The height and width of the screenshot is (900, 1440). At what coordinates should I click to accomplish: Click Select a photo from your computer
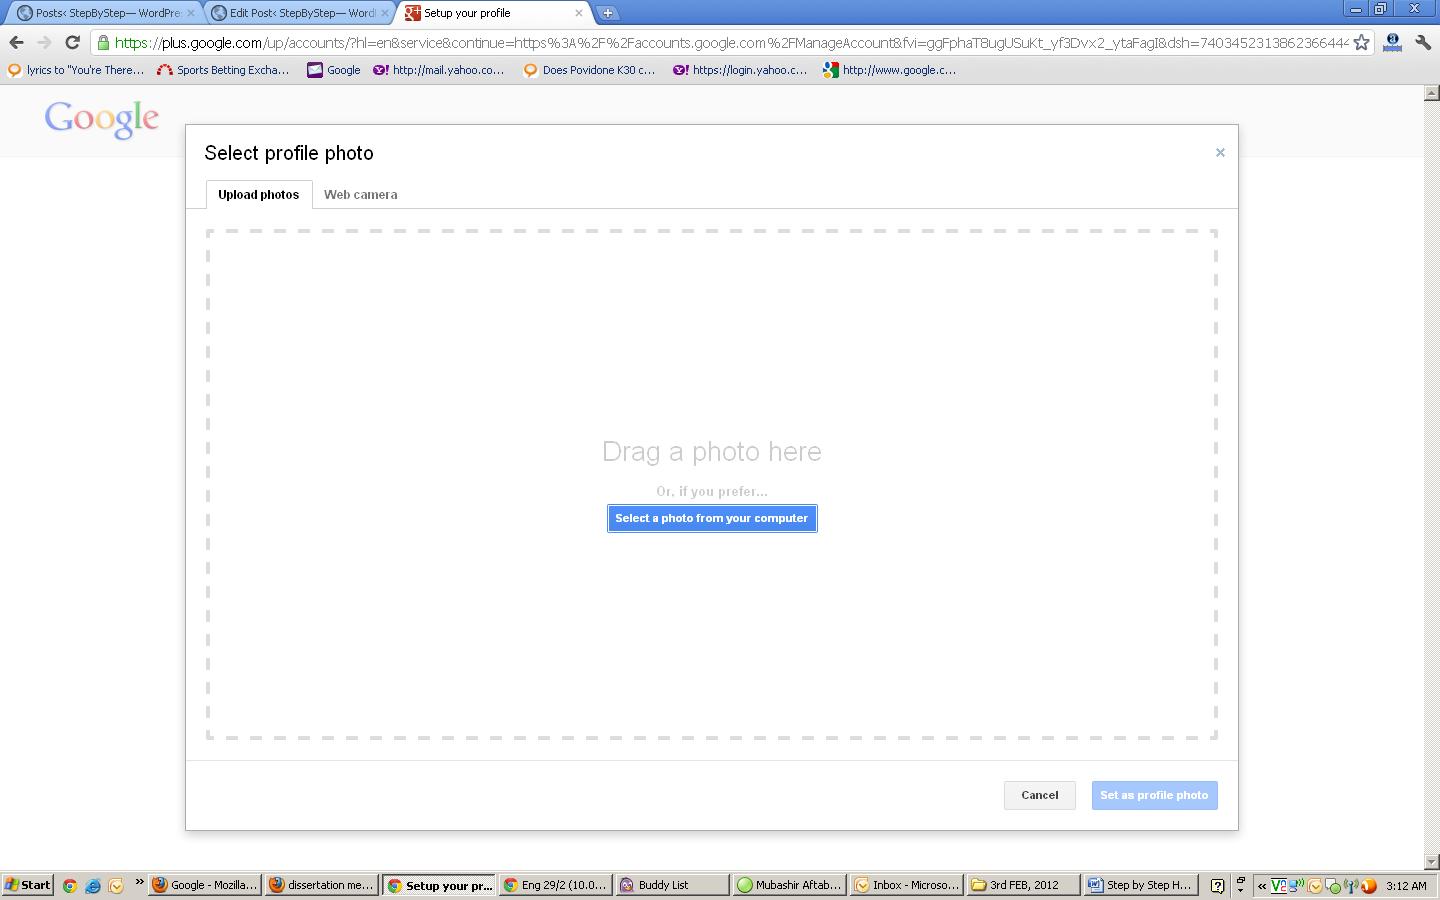pyautogui.click(x=711, y=518)
